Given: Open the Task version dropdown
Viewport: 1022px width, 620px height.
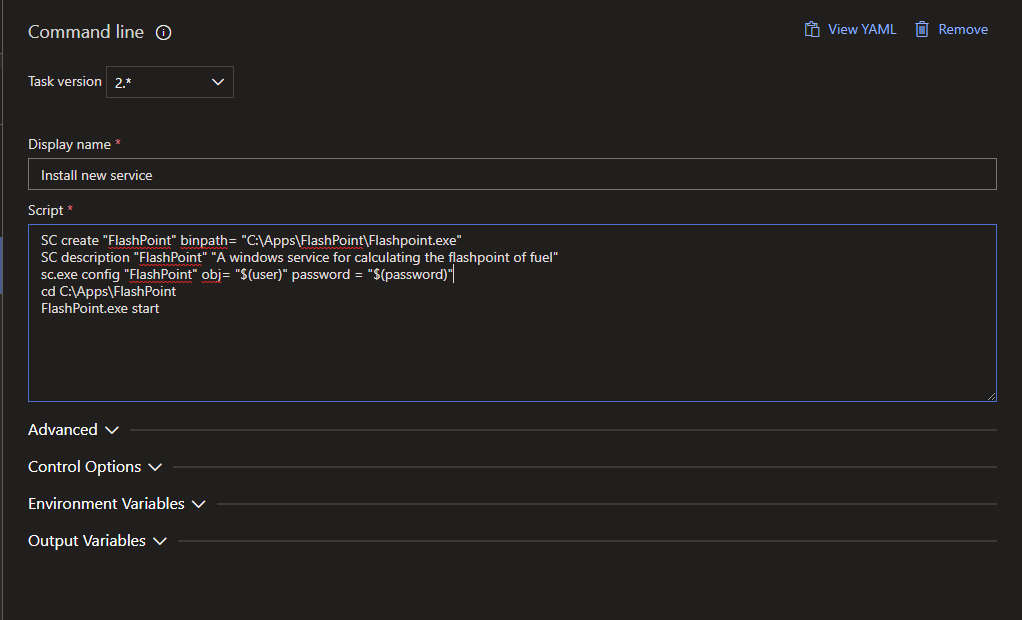Looking at the screenshot, I should pyautogui.click(x=170, y=81).
